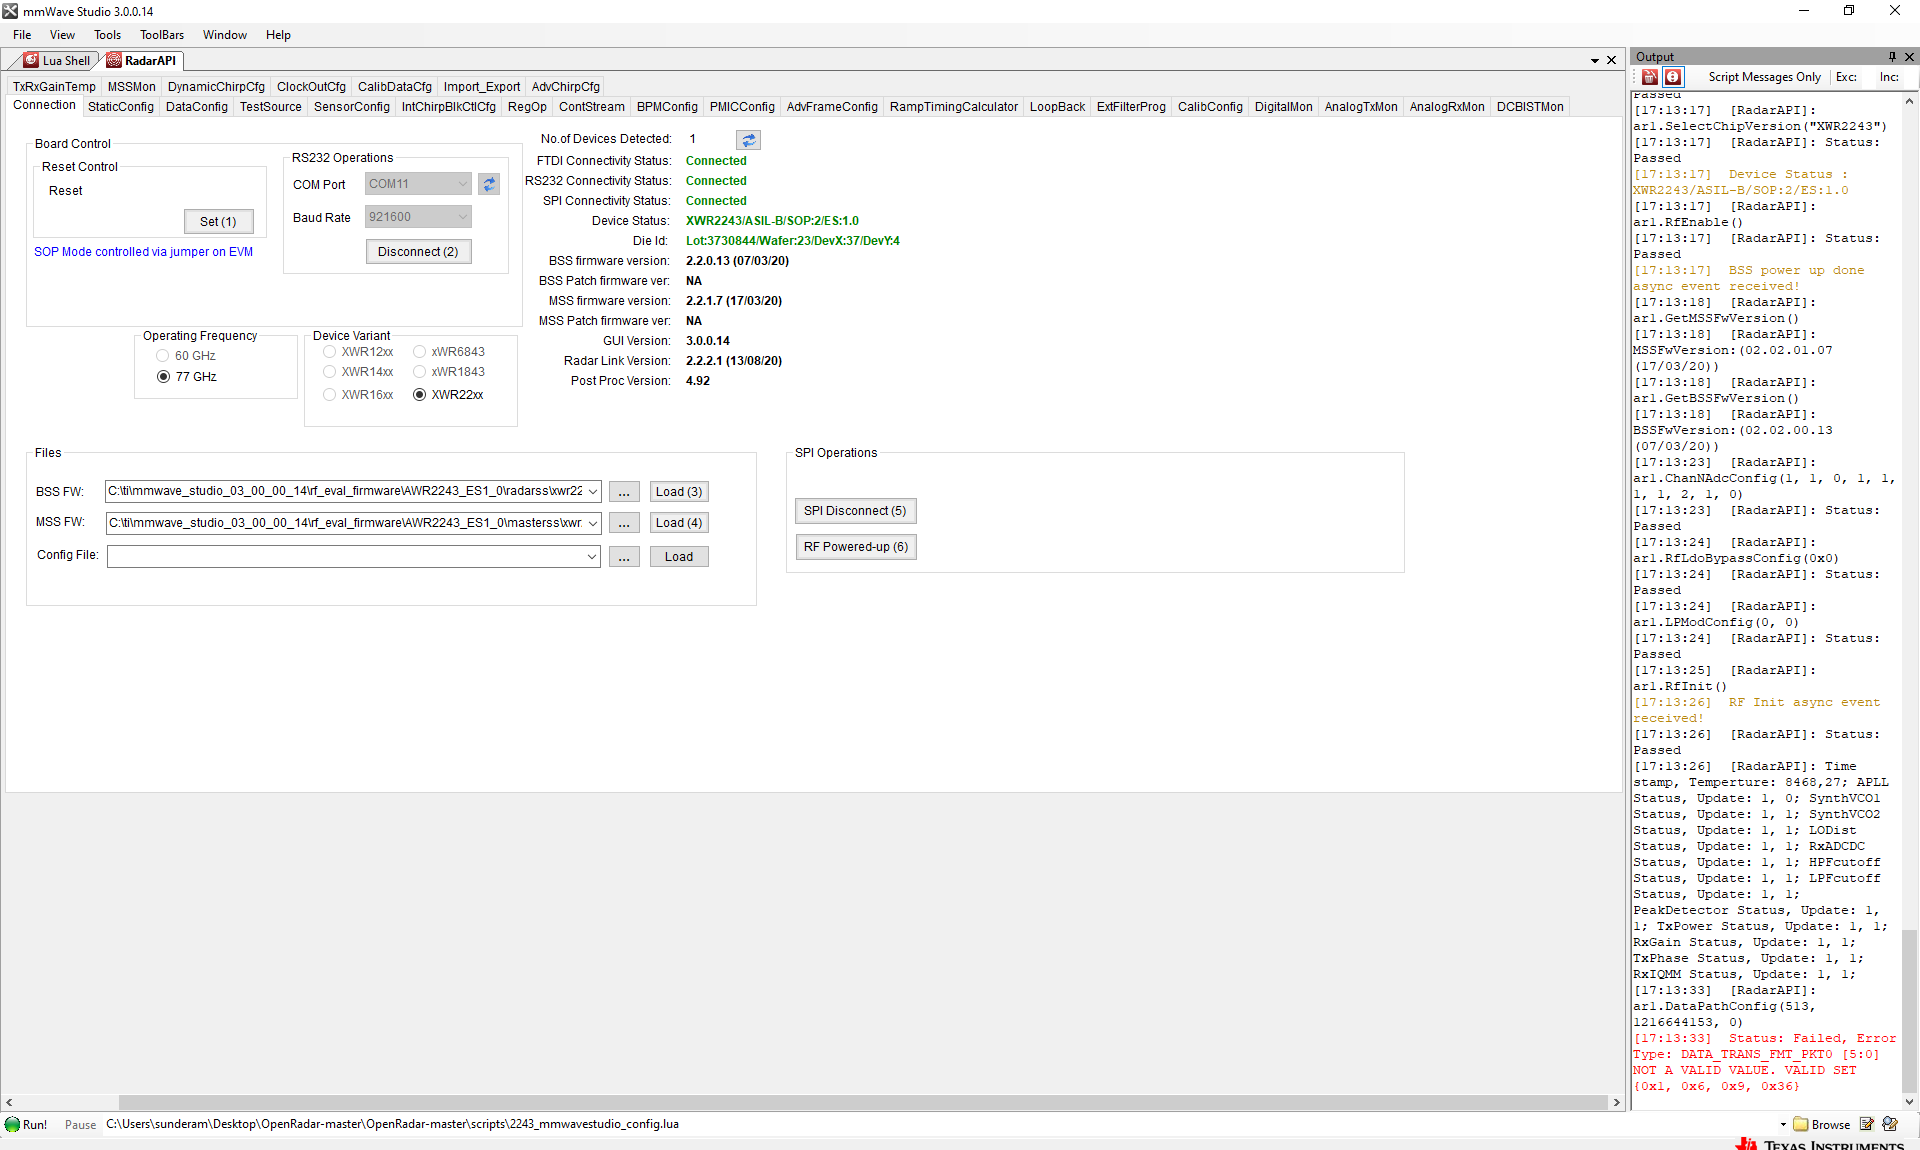Pin the Output panel
The width and height of the screenshot is (1920, 1150).
tap(1892, 57)
